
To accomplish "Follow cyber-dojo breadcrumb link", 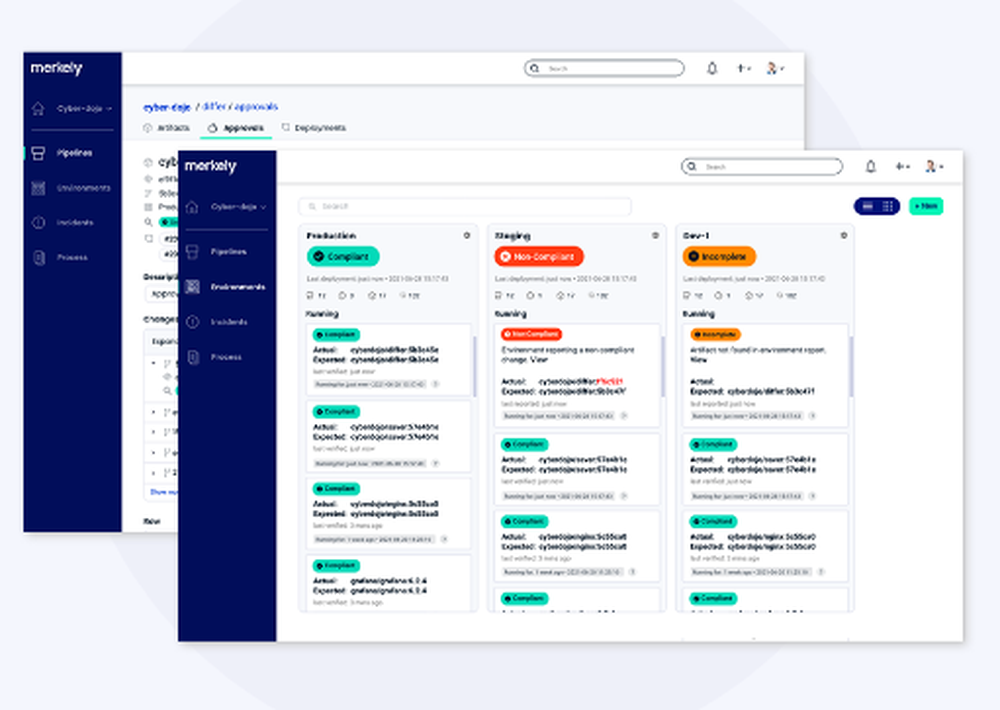I will 166,107.
